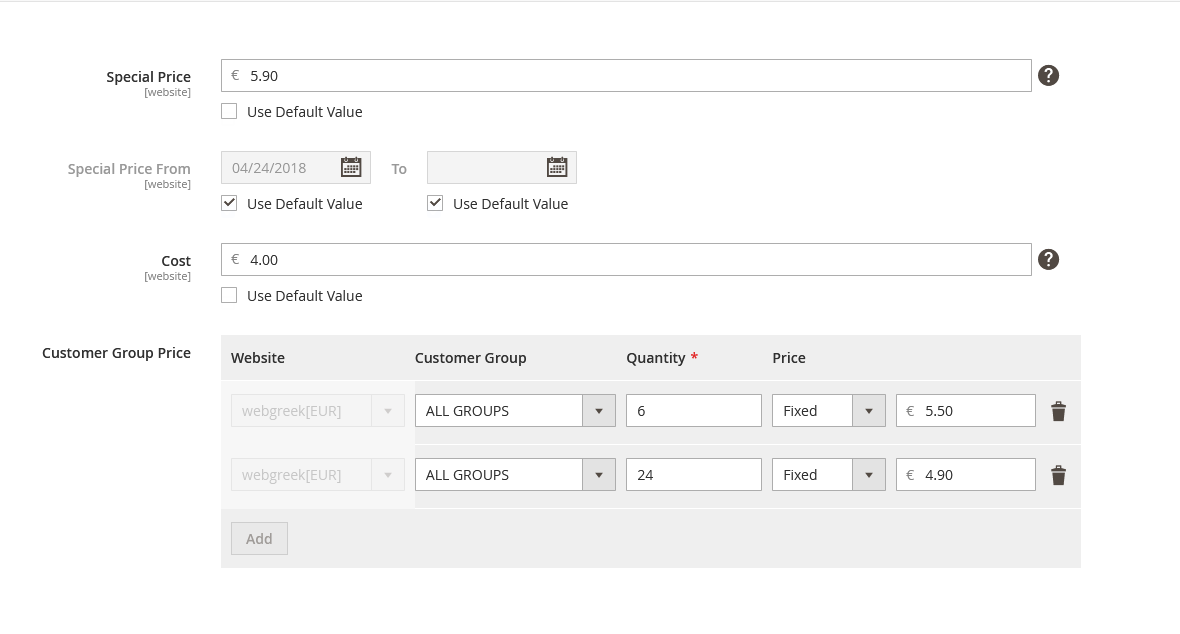Click the help icon next to Cost

click(x=1048, y=259)
